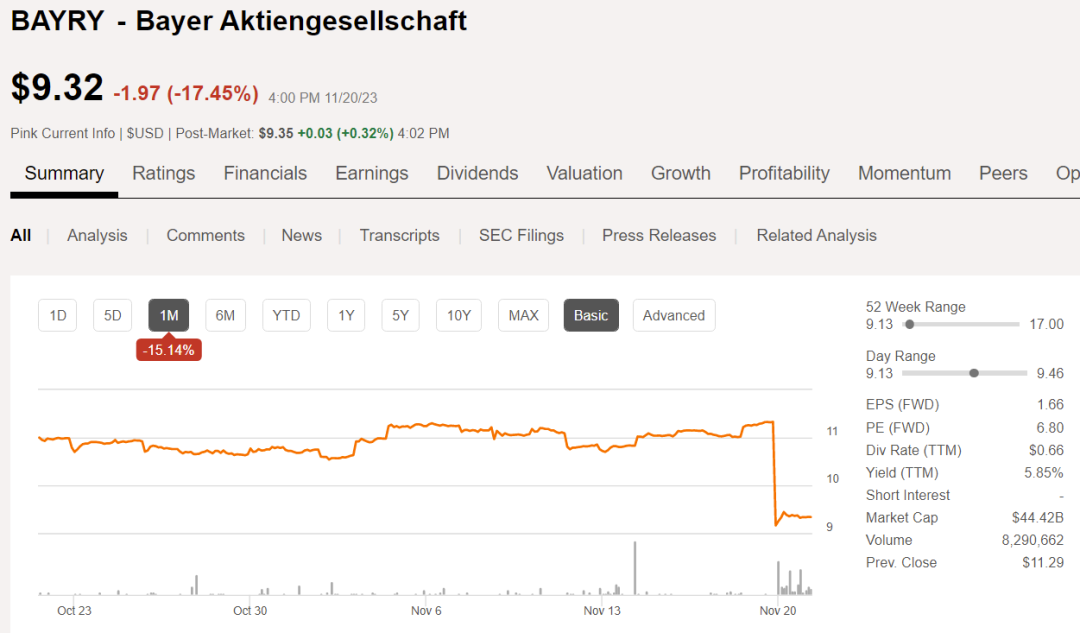The width and height of the screenshot is (1080, 633).
Task: Switch to the Valuation tab
Action: [x=584, y=173]
